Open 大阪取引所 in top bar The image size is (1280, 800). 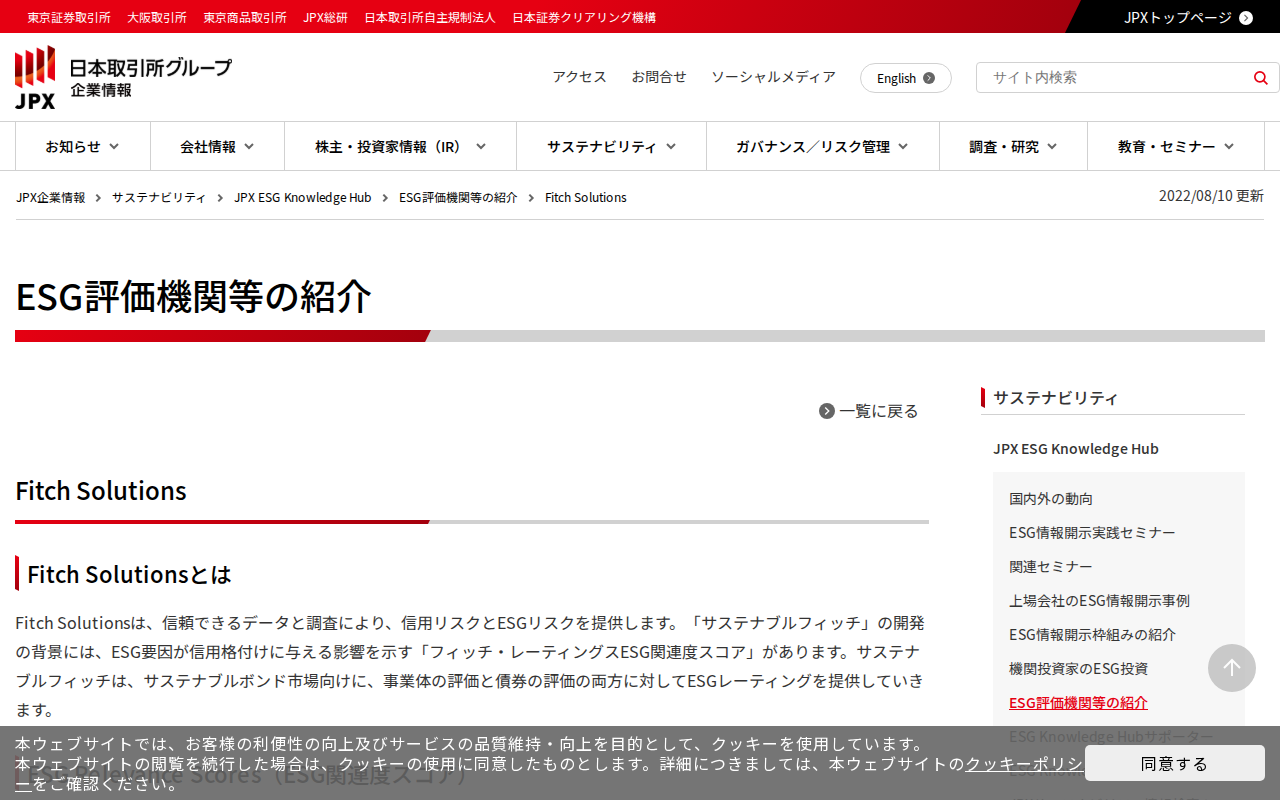(157, 17)
